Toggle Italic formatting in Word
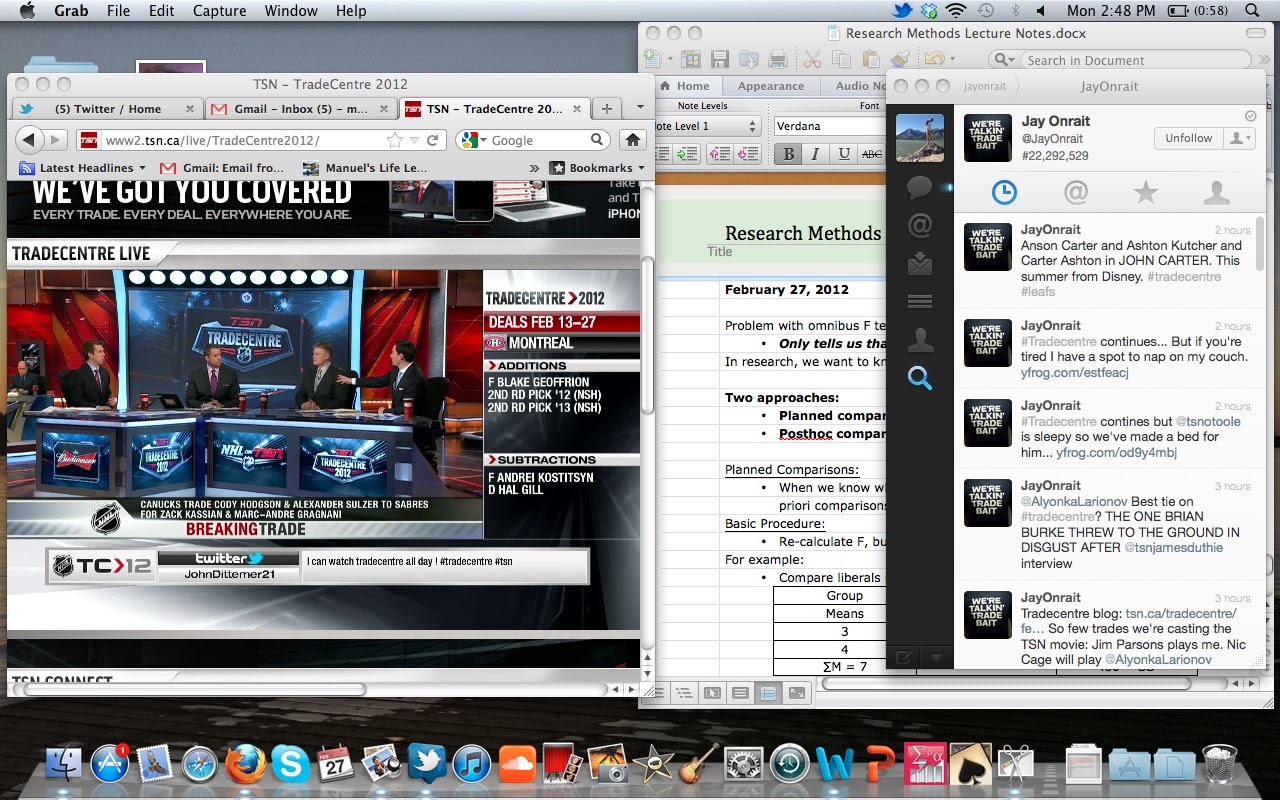Image resolution: width=1280 pixels, height=800 pixels. point(815,153)
